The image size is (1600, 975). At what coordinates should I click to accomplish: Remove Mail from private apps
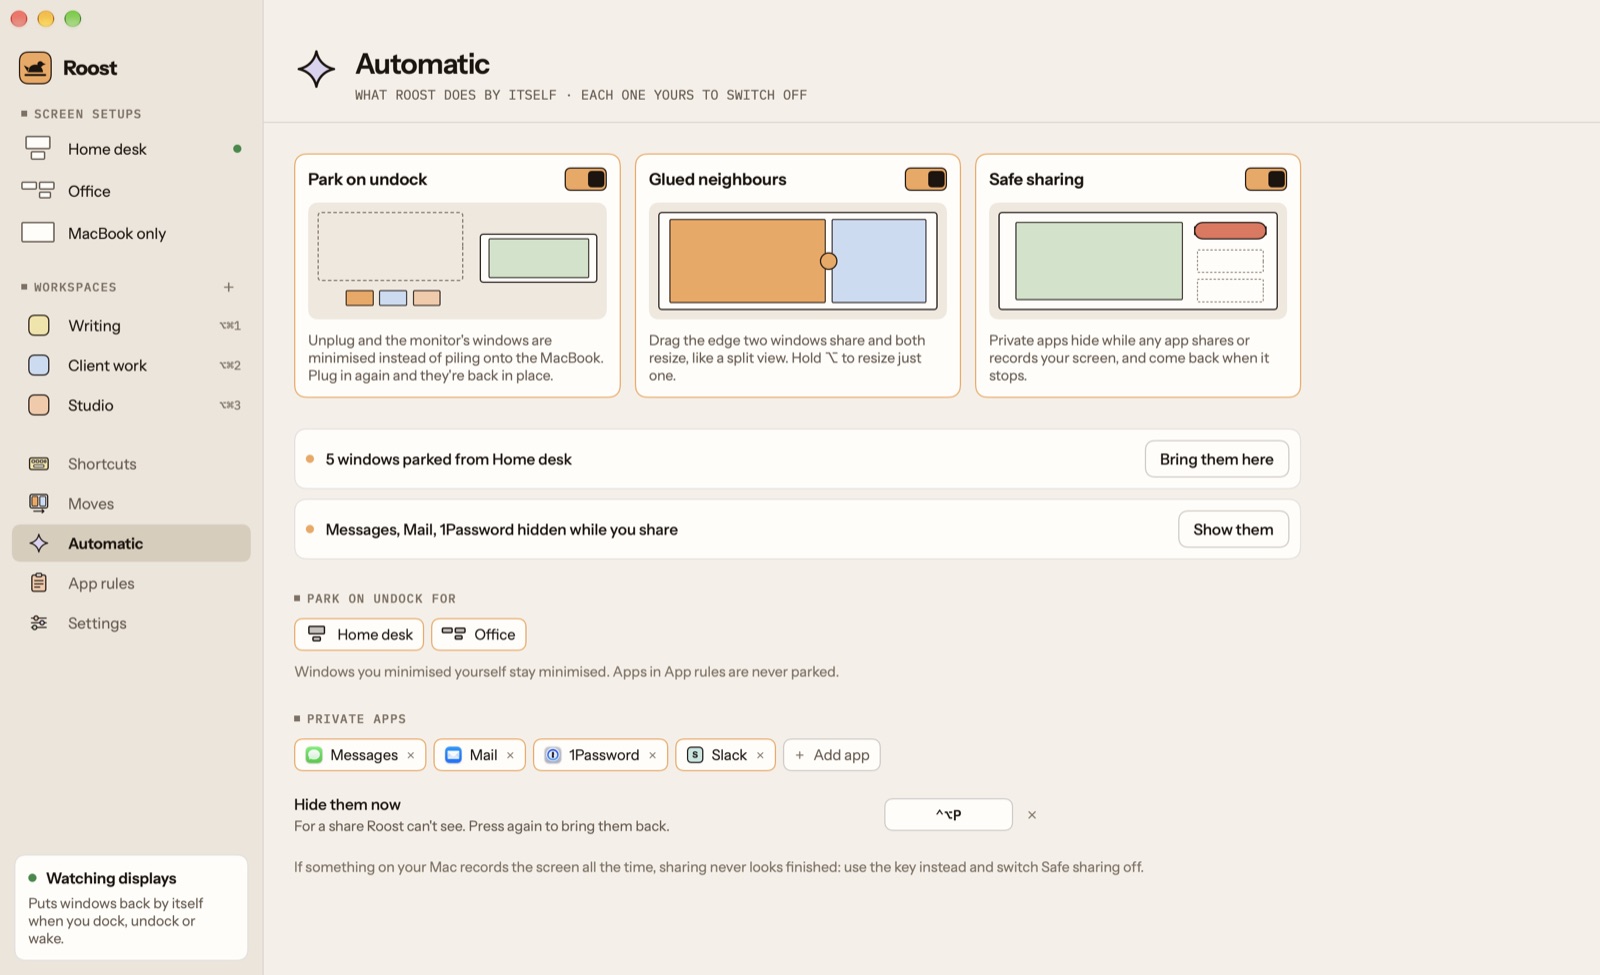coord(510,755)
